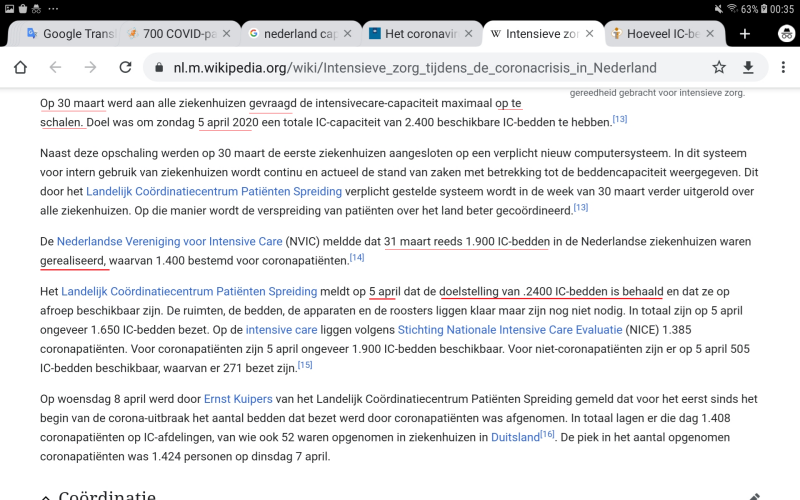The height and width of the screenshot is (500, 800).
Task: Reload the Wikipedia page
Action: coord(125,67)
